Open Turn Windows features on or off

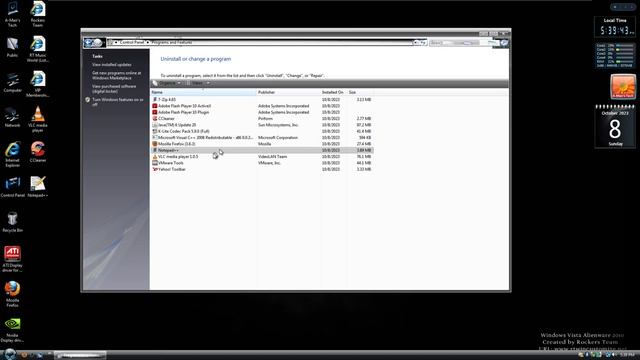[x=118, y=102]
